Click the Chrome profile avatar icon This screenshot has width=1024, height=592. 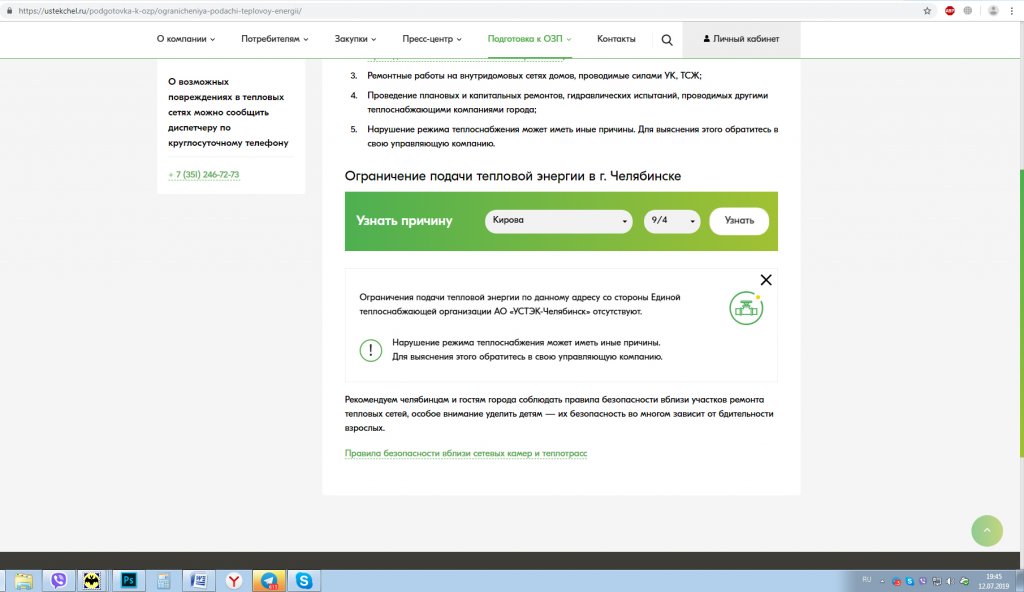point(993,10)
